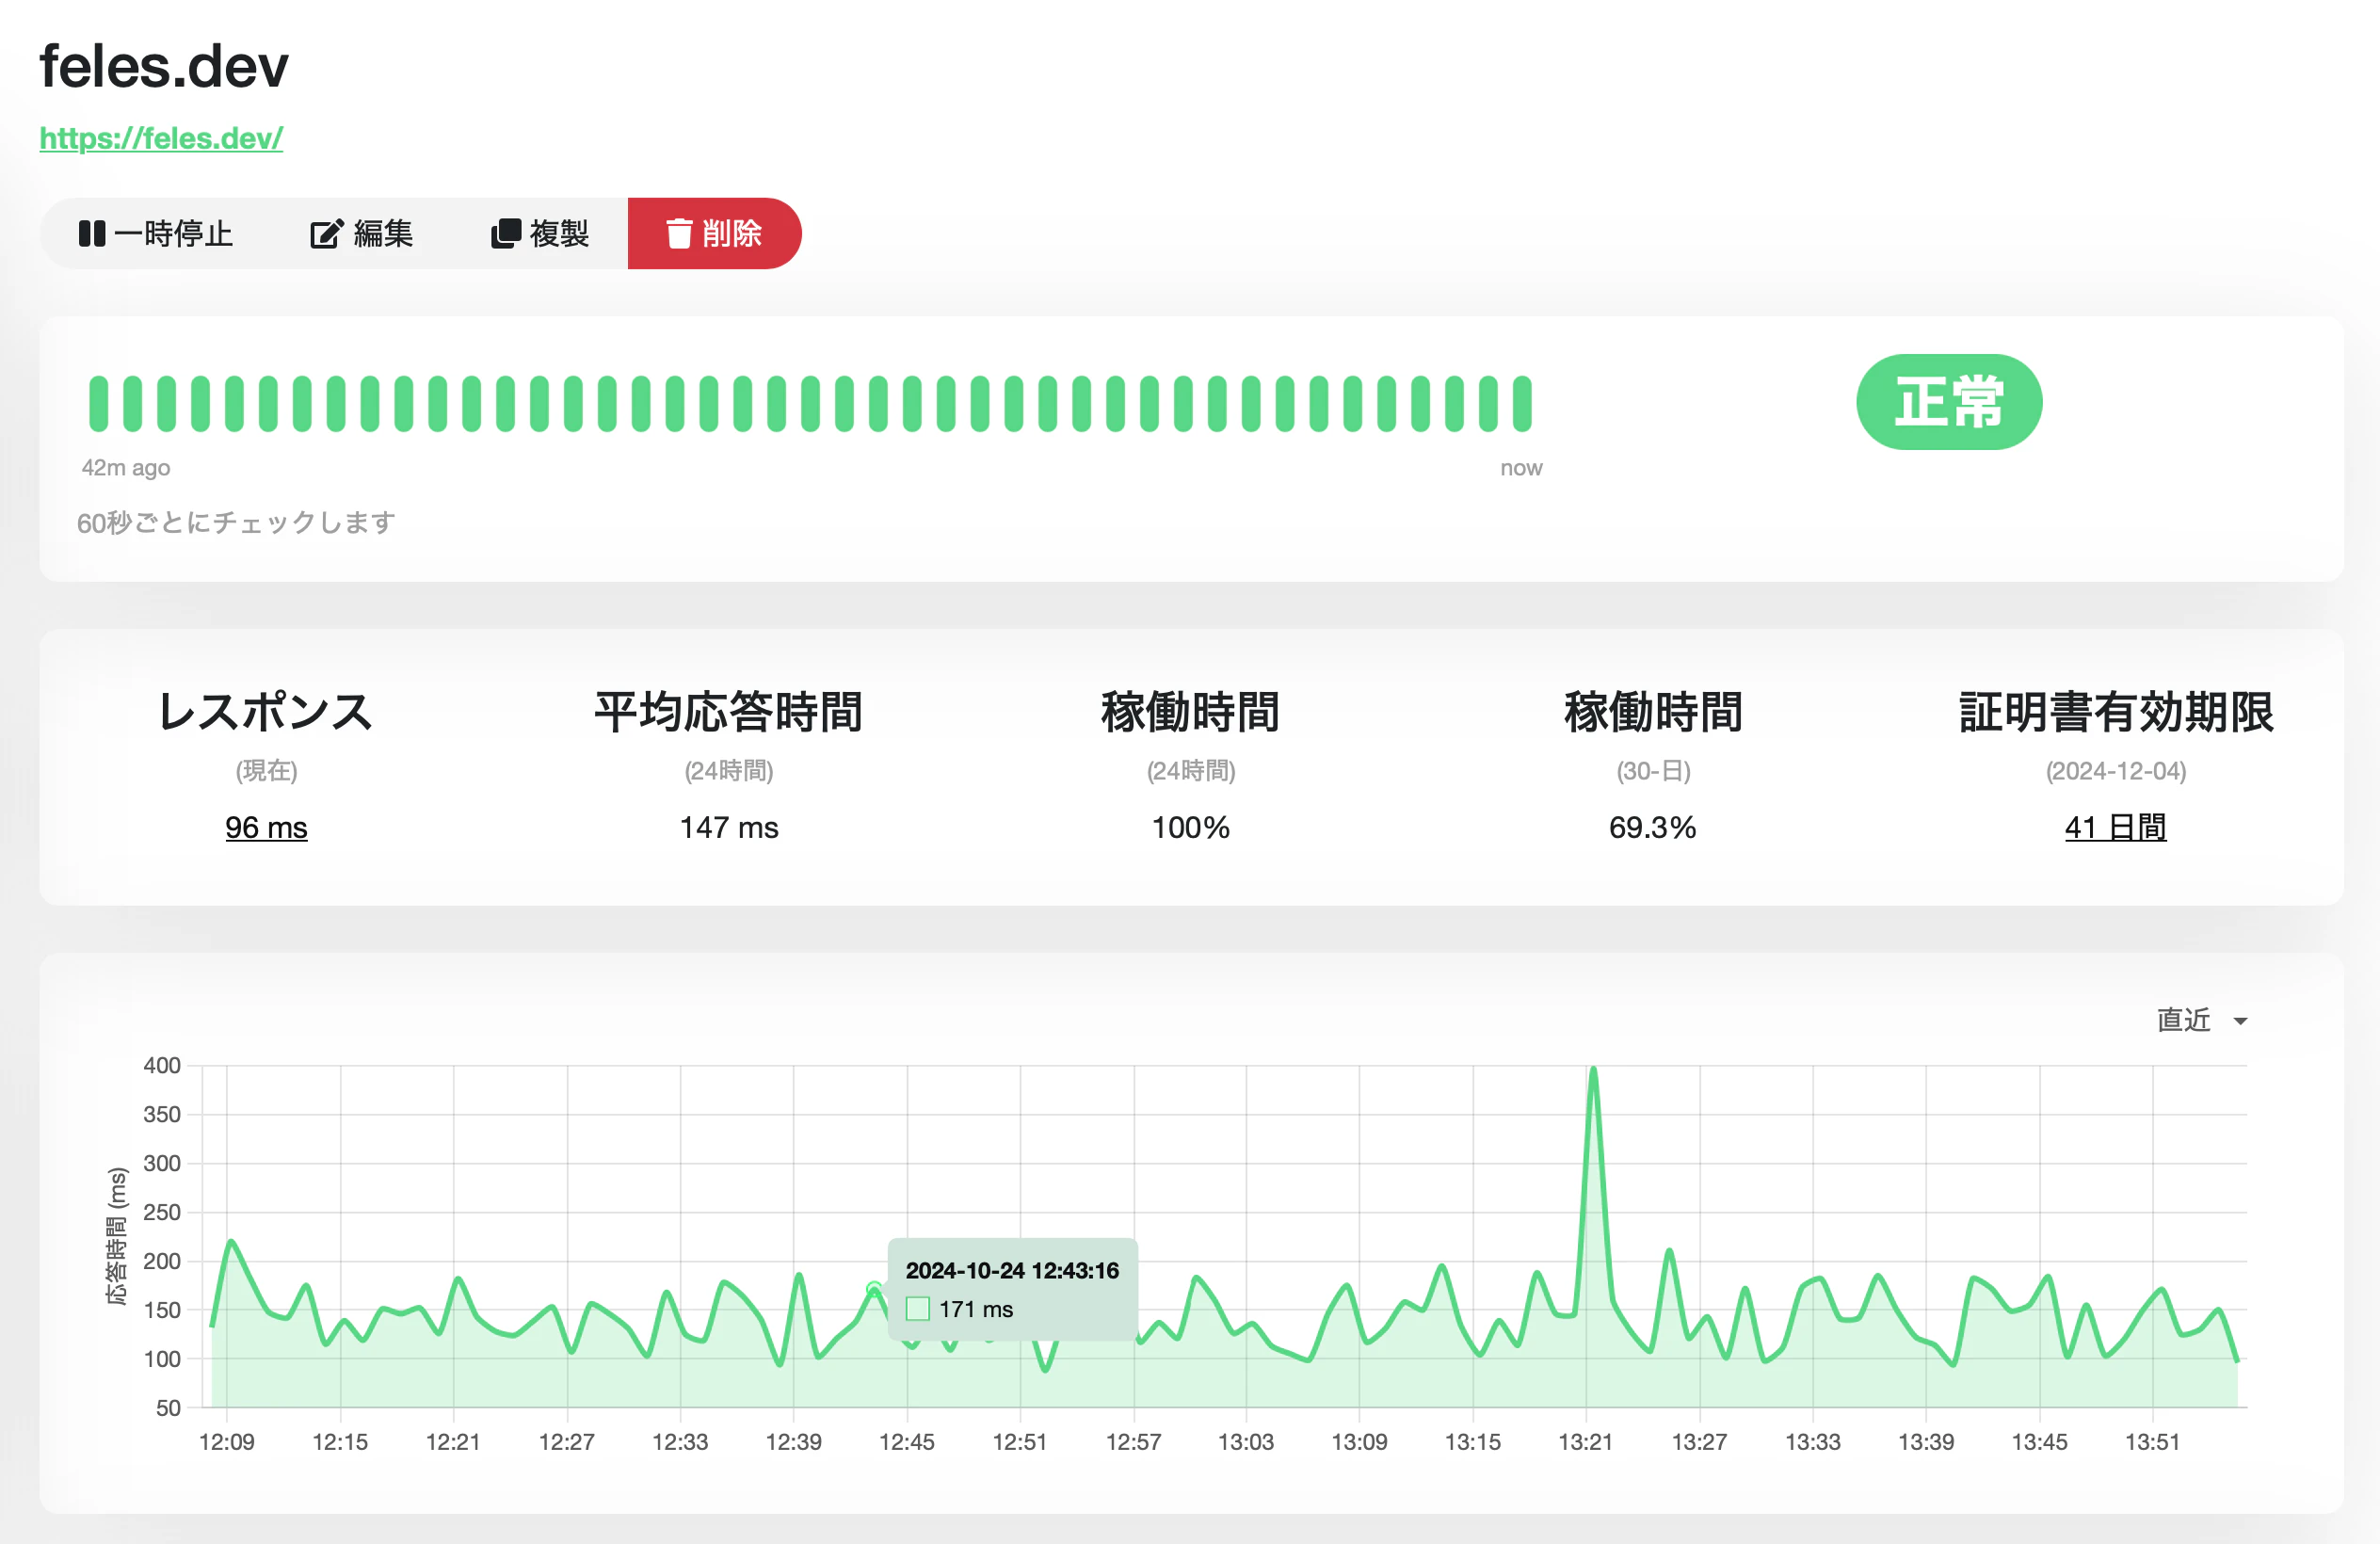Click the 400 y-axis label

click(x=162, y=1065)
